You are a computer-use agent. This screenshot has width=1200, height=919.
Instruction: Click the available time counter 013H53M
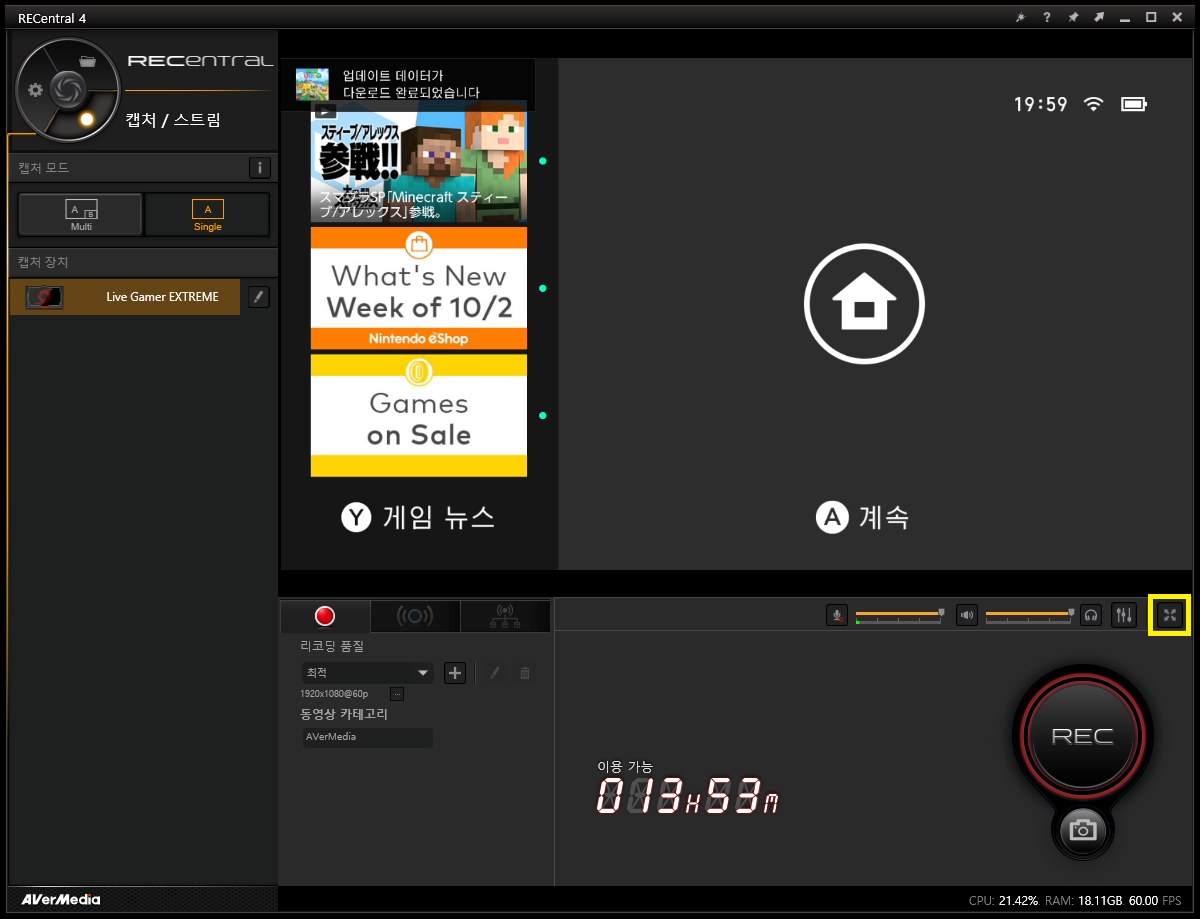pos(688,795)
